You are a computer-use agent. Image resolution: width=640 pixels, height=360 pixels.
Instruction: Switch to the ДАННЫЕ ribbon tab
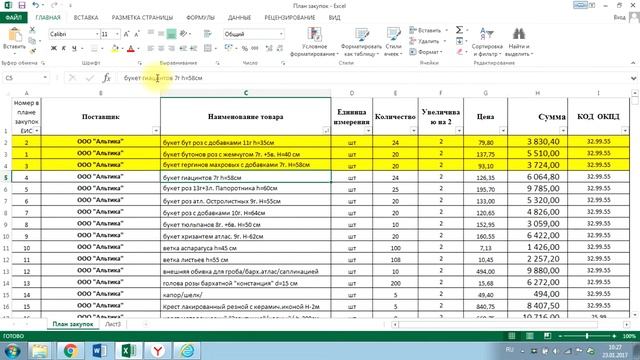(x=239, y=18)
